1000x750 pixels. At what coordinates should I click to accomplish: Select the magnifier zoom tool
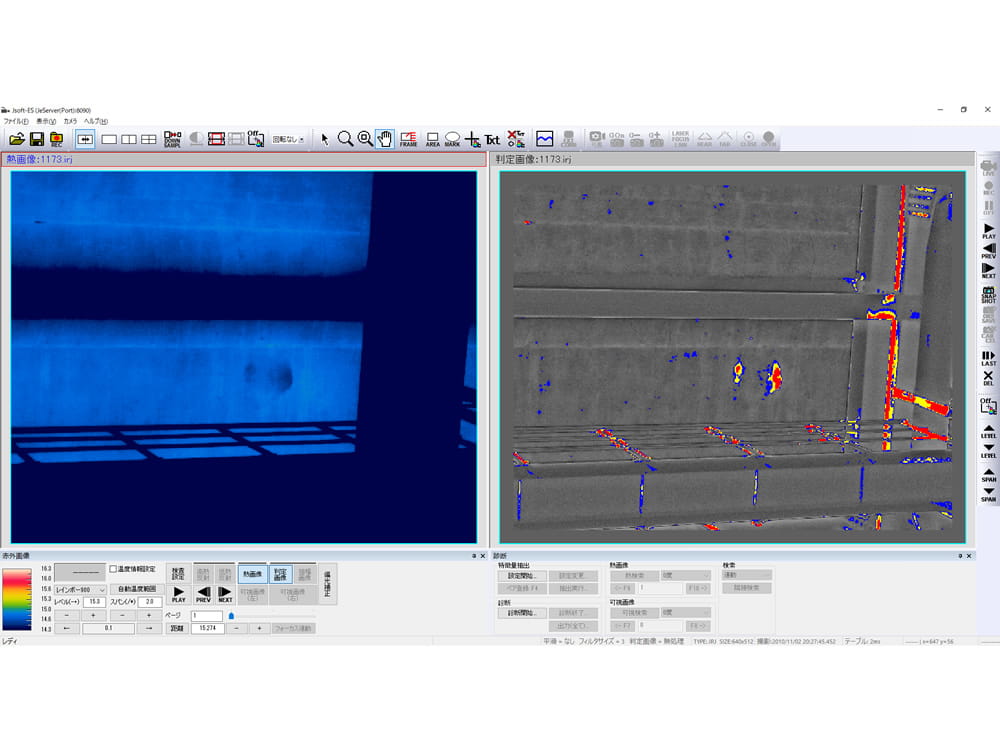[x=345, y=139]
